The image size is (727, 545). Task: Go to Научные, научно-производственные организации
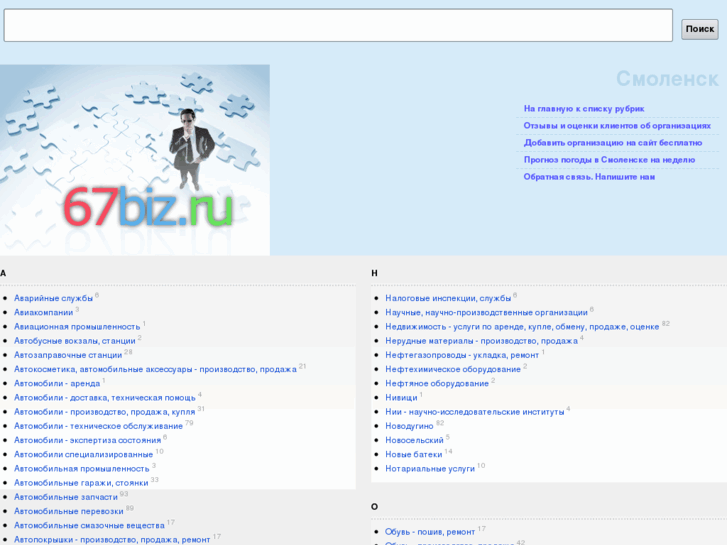(486, 313)
